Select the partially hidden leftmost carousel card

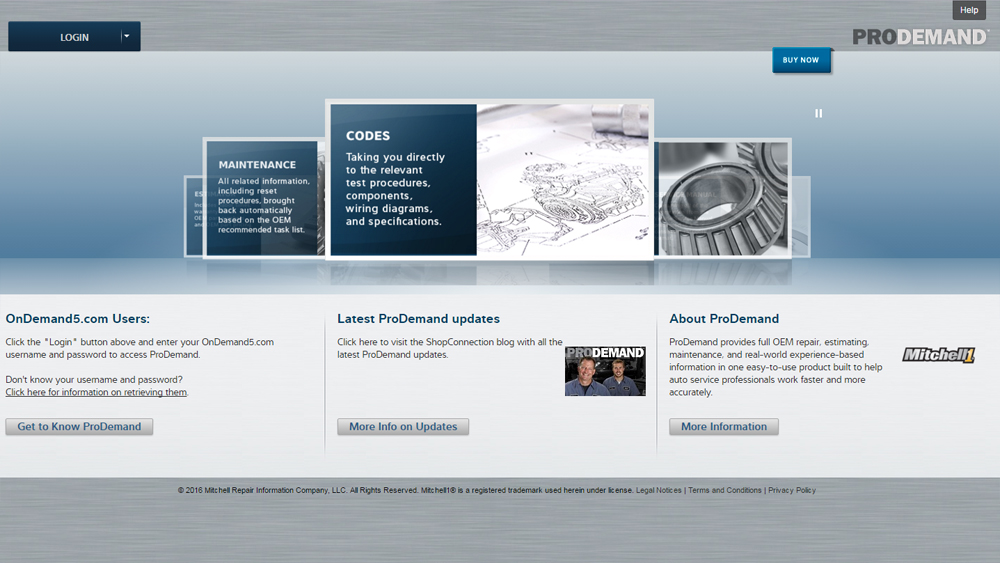[195, 217]
